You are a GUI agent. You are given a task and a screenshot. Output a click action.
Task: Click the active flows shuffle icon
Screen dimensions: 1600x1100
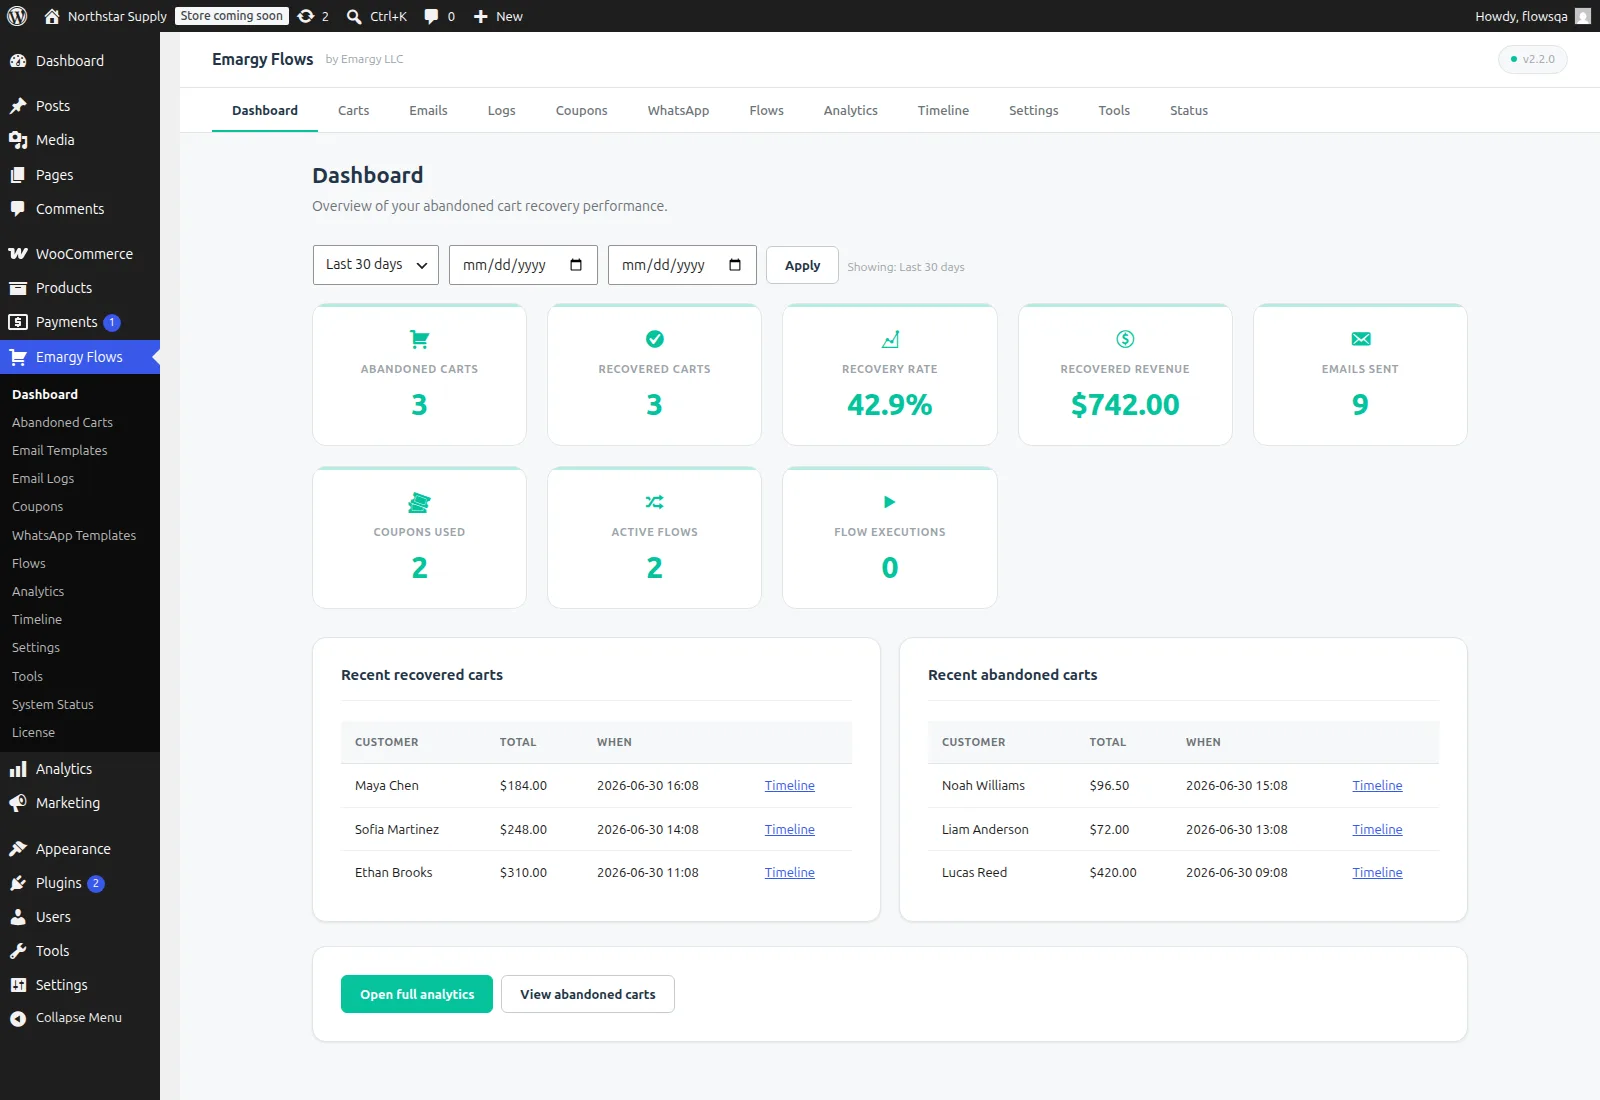[x=655, y=502]
